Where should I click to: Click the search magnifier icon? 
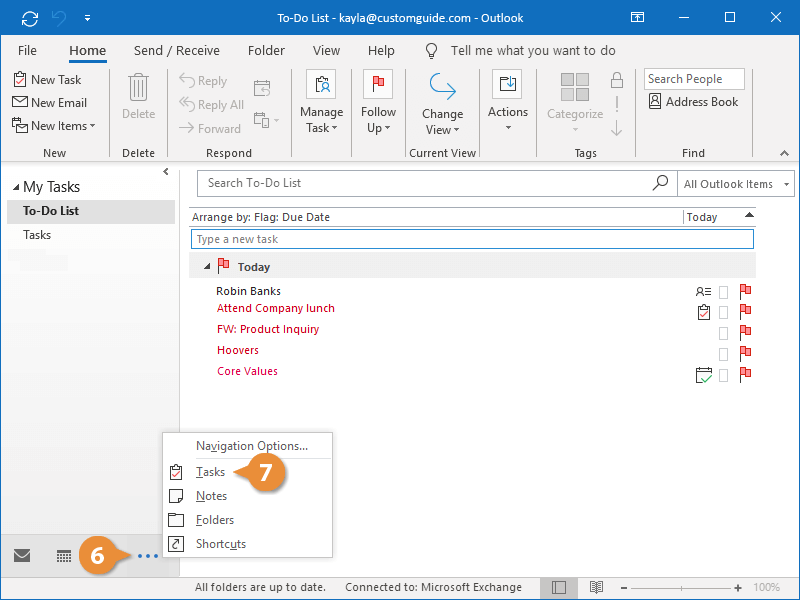click(x=661, y=183)
